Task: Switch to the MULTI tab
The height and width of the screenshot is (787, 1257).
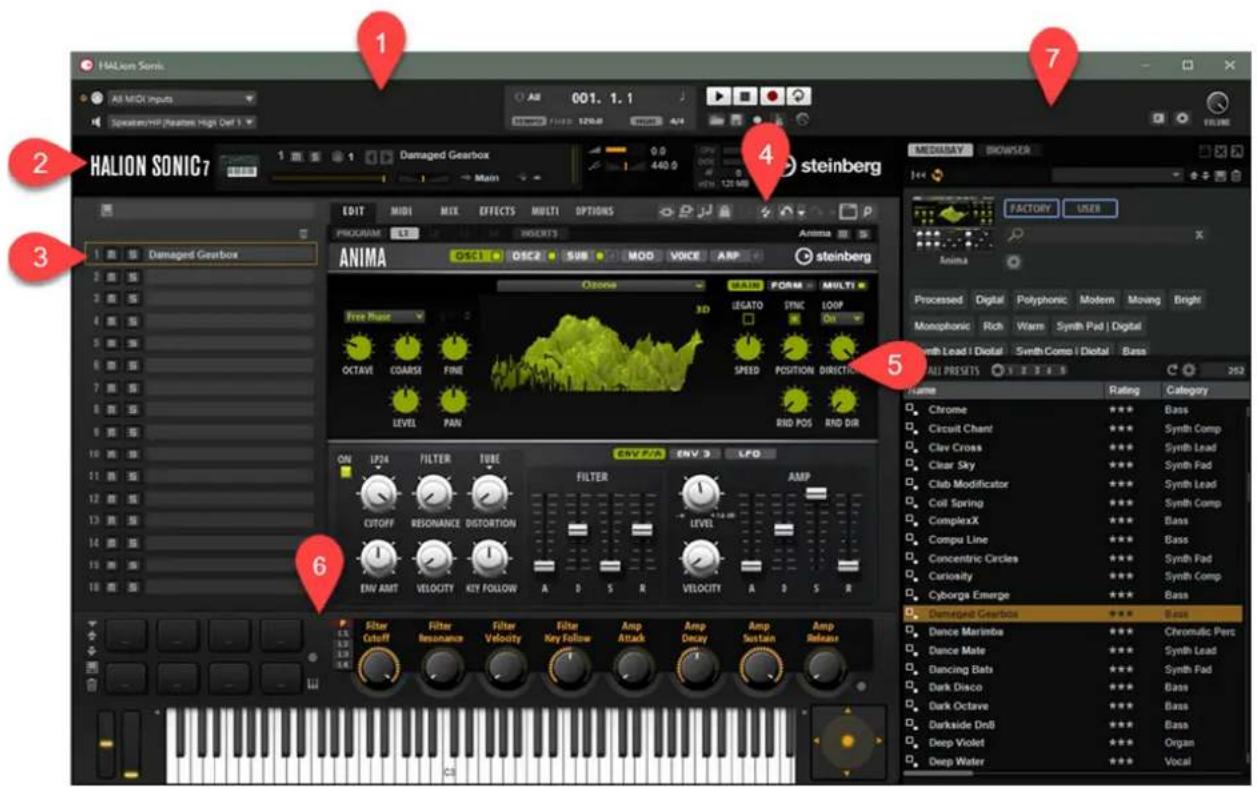Action: tap(545, 212)
